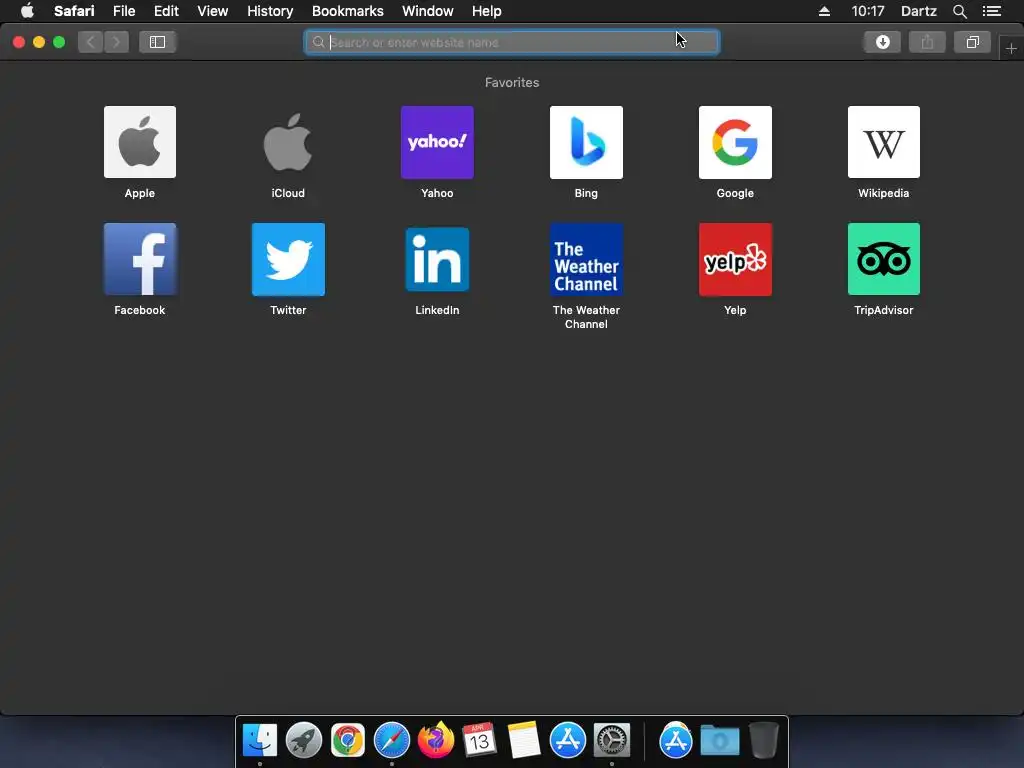Go back with the back arrow
This screenshot has width=1024, height=768.
pos(91,42)
